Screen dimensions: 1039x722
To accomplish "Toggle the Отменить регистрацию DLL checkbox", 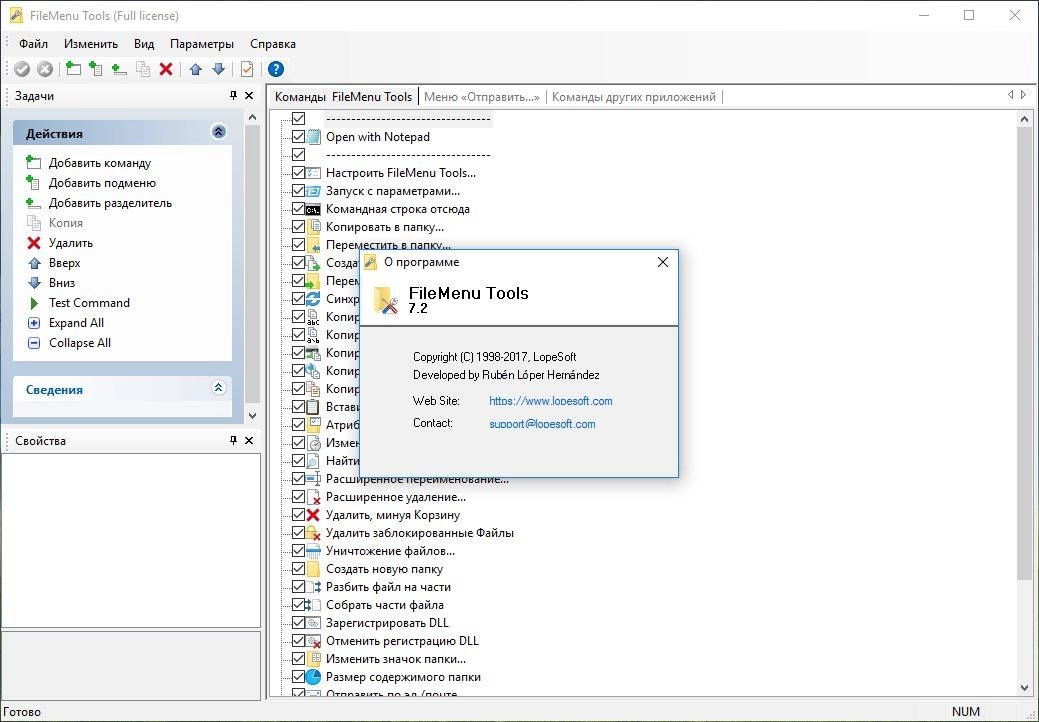I will (x=298, y=641).
